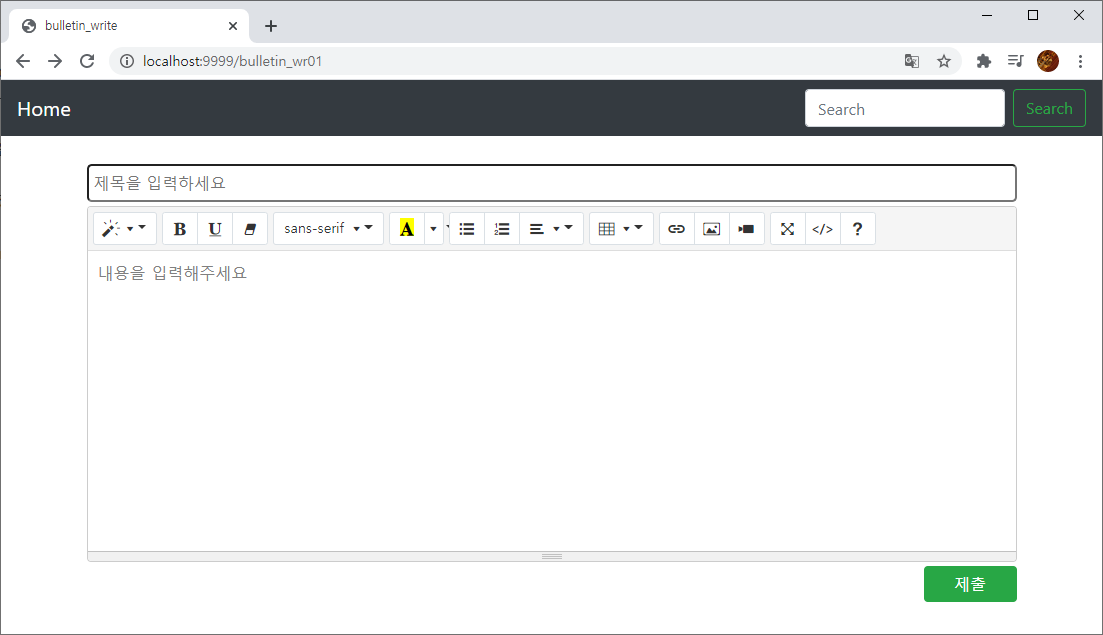
Task: Bookmark this page with the star
Action: click(x=944, y=61)
